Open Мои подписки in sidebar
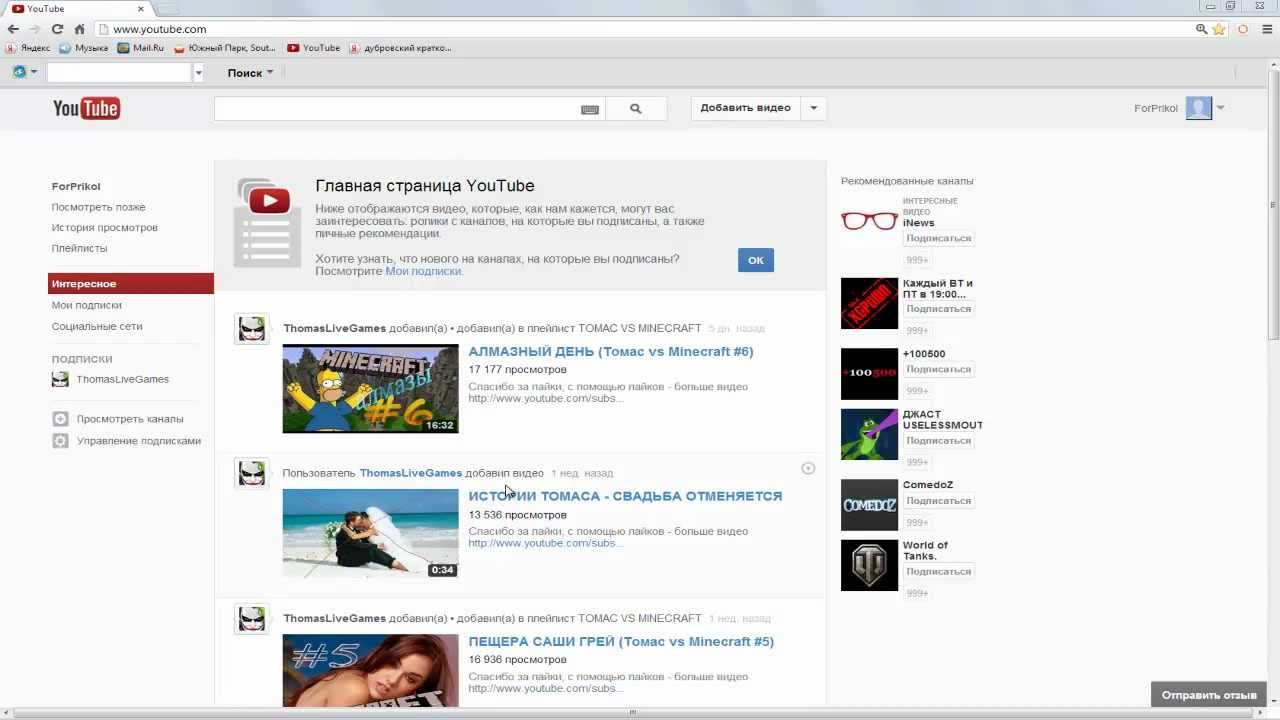This screenshot has height=720, width=1280. tap(87, 305)
